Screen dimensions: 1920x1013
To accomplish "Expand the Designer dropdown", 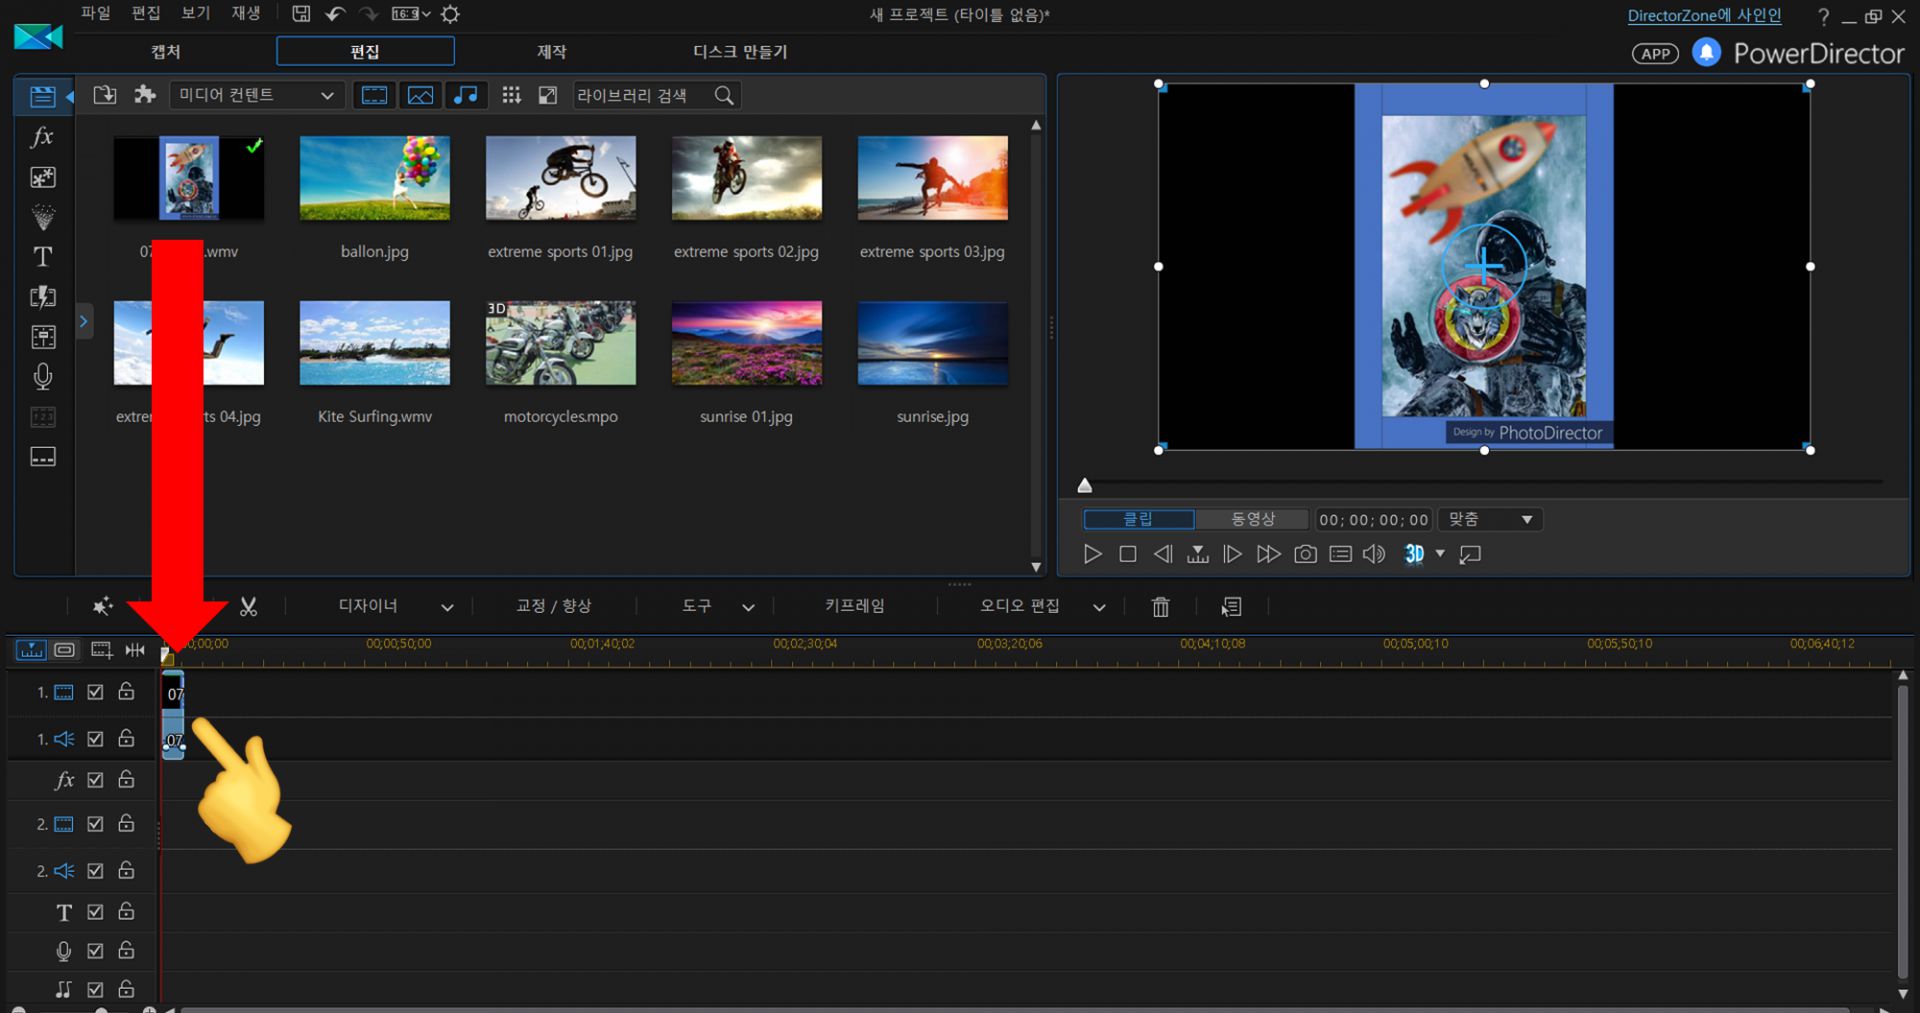I will click(447, 607).
